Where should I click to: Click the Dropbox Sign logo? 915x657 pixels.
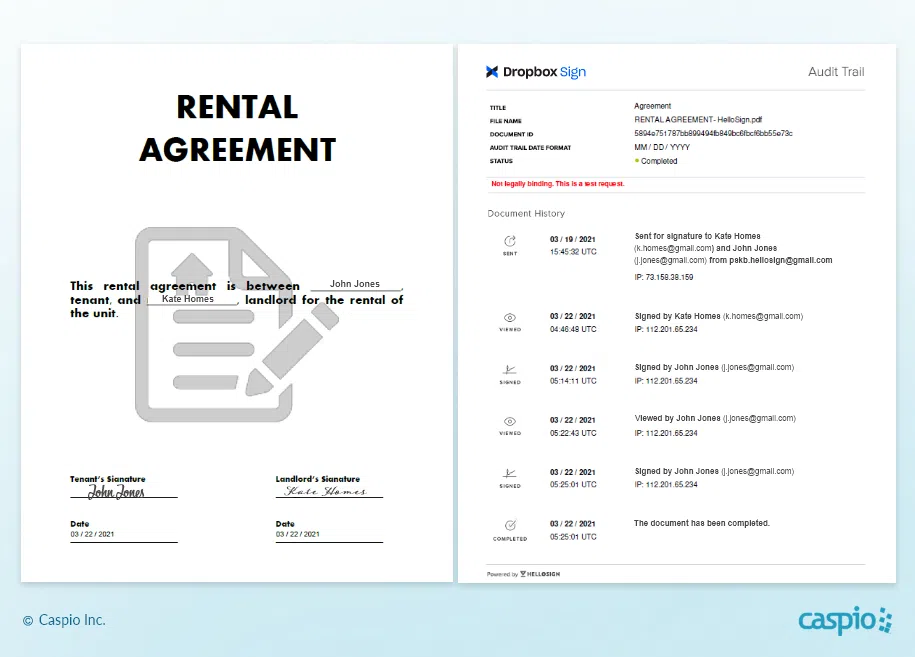pos(536,72)
